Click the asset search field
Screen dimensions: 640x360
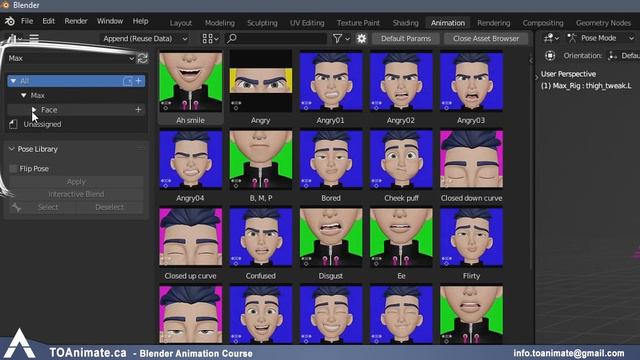tap(276, 39)
